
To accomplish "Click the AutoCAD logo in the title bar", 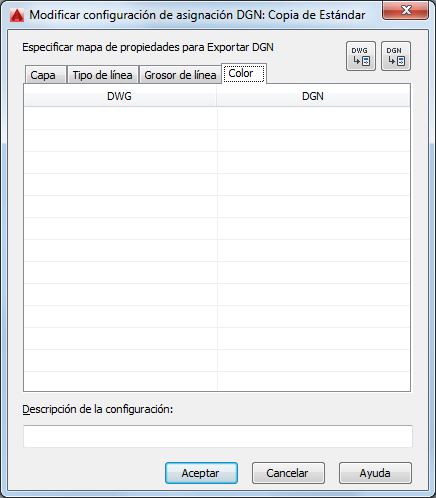I will point(17,15).
